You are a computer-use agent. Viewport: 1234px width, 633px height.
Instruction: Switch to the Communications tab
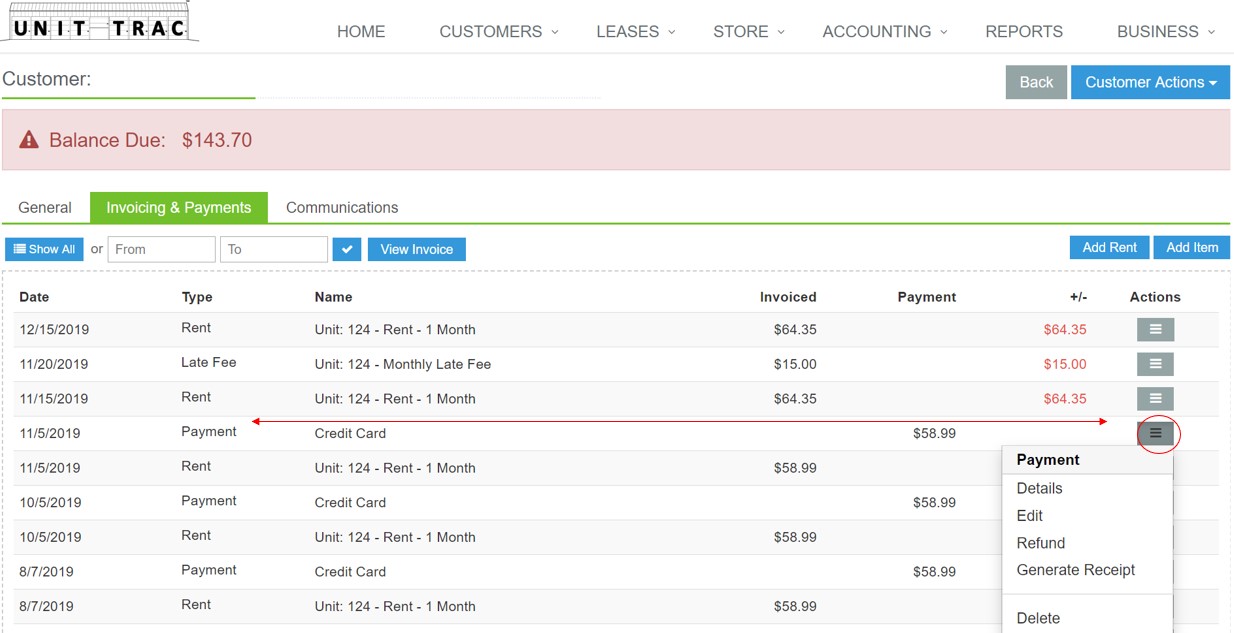click(342, 208)
